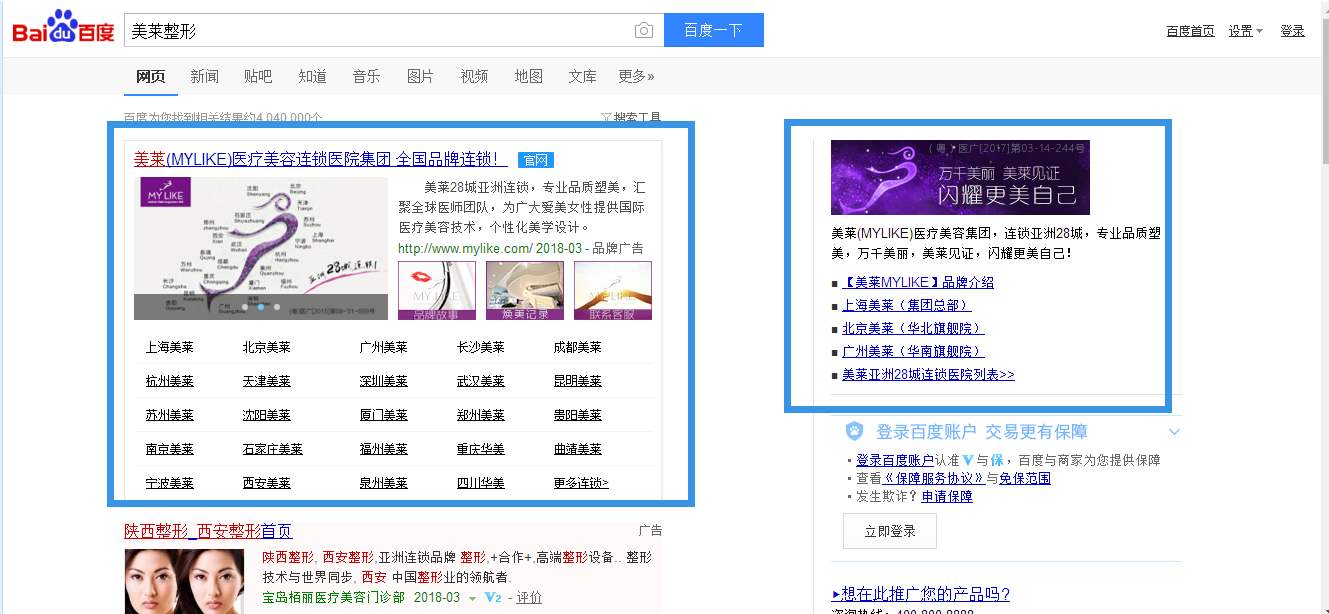Open 更多连锁> link
The width and height of the screenshot is (1329, 614).
coord(581,483)
